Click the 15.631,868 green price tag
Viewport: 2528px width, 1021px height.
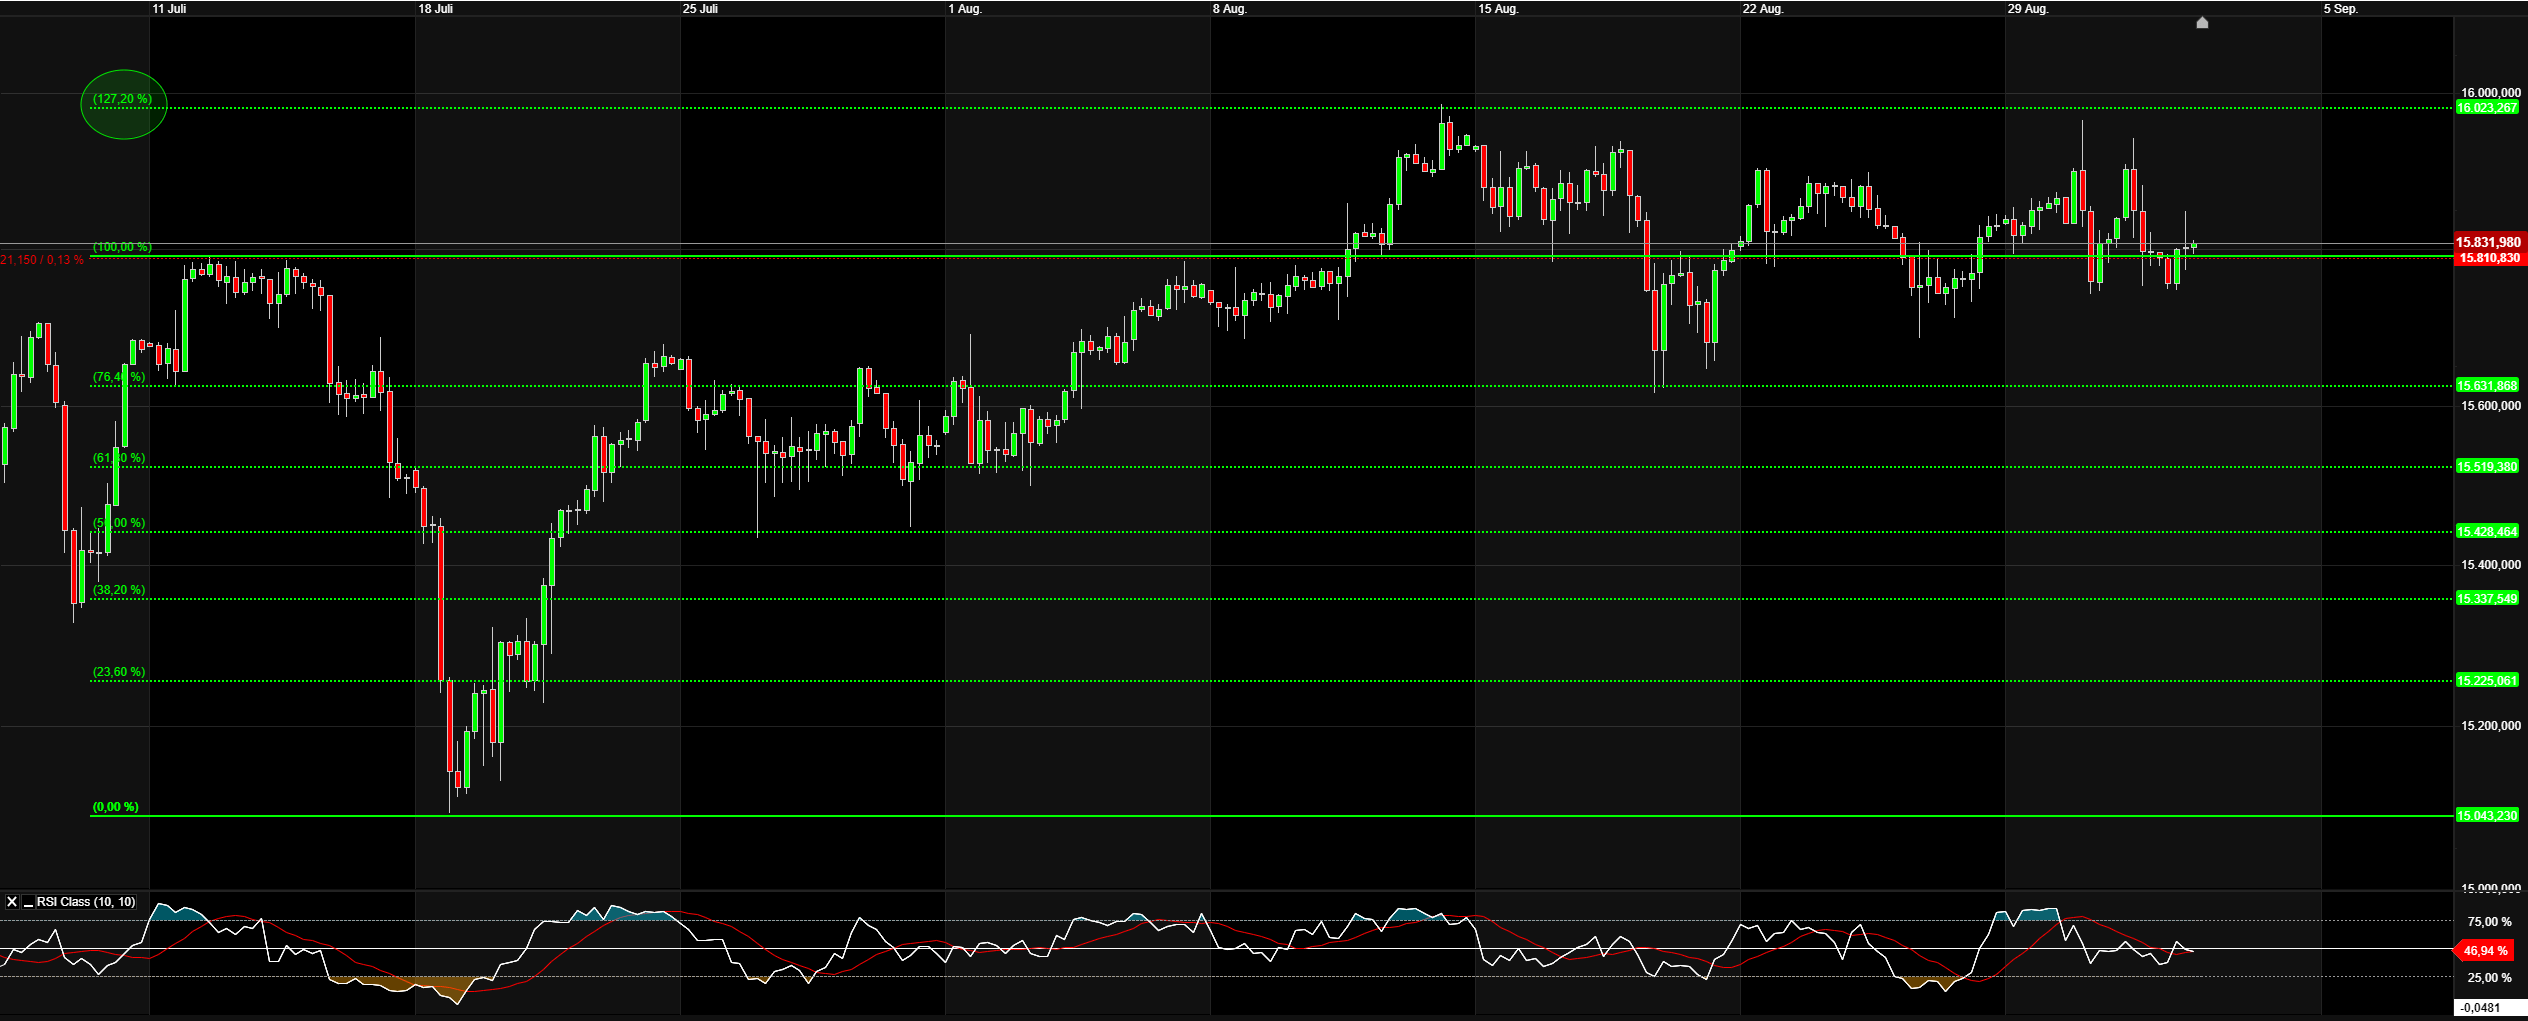point(2487,386)
